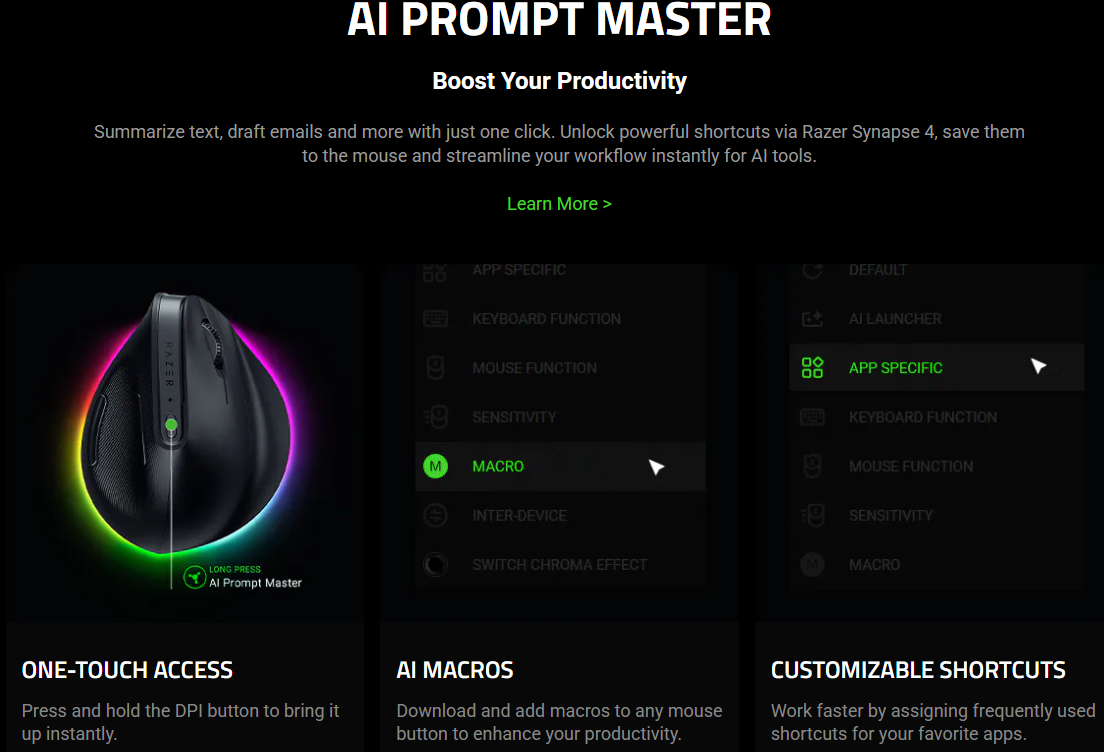
Task: Click the Switch Chroma Effect circle icon
Action: (x=435, y=565)
